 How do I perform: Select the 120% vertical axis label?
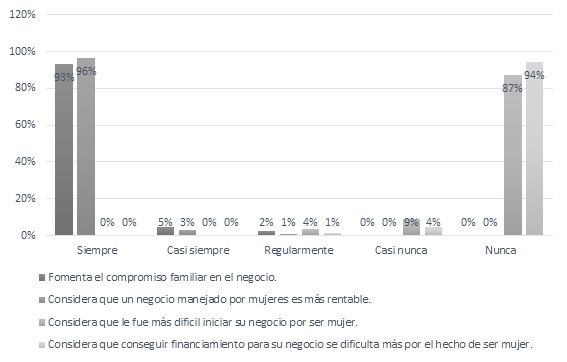point(22,14)
